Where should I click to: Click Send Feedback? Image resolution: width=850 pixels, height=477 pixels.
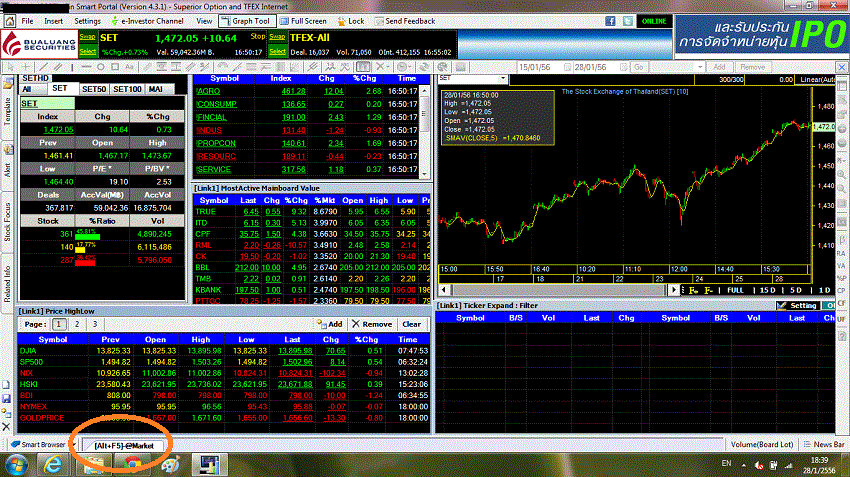(x=404, y=21)
